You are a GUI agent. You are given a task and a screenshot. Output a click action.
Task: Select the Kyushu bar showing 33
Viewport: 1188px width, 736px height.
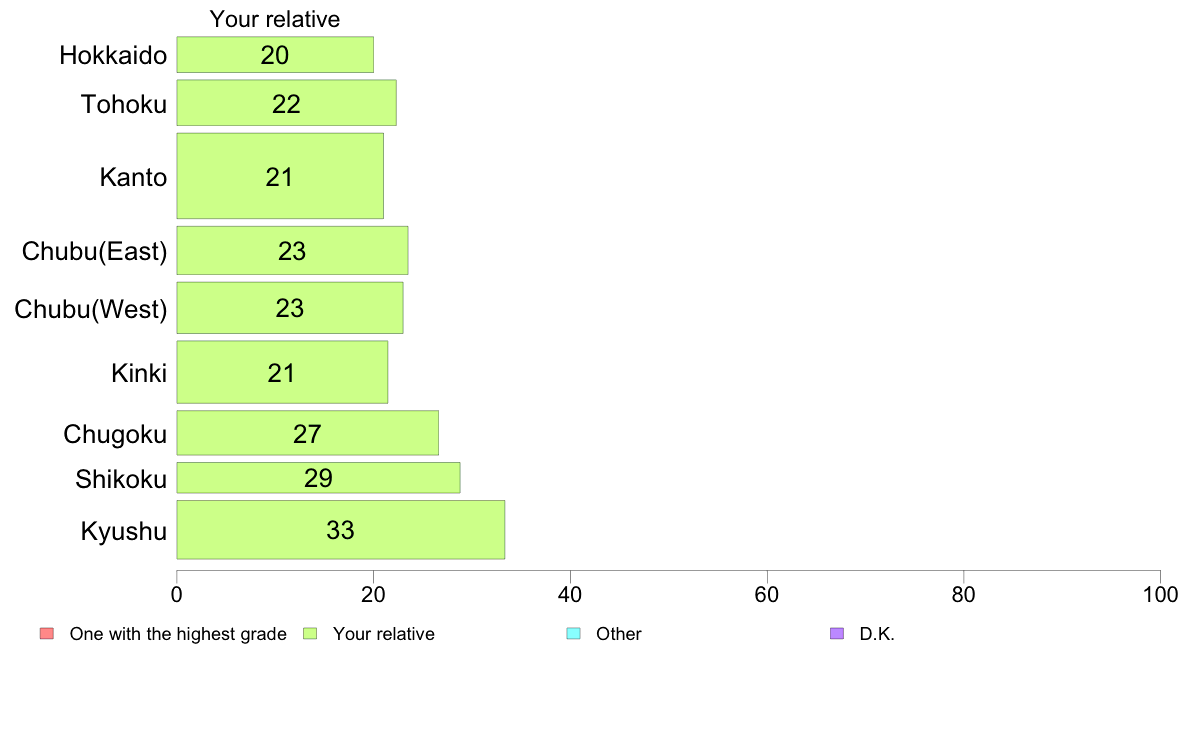340,530
